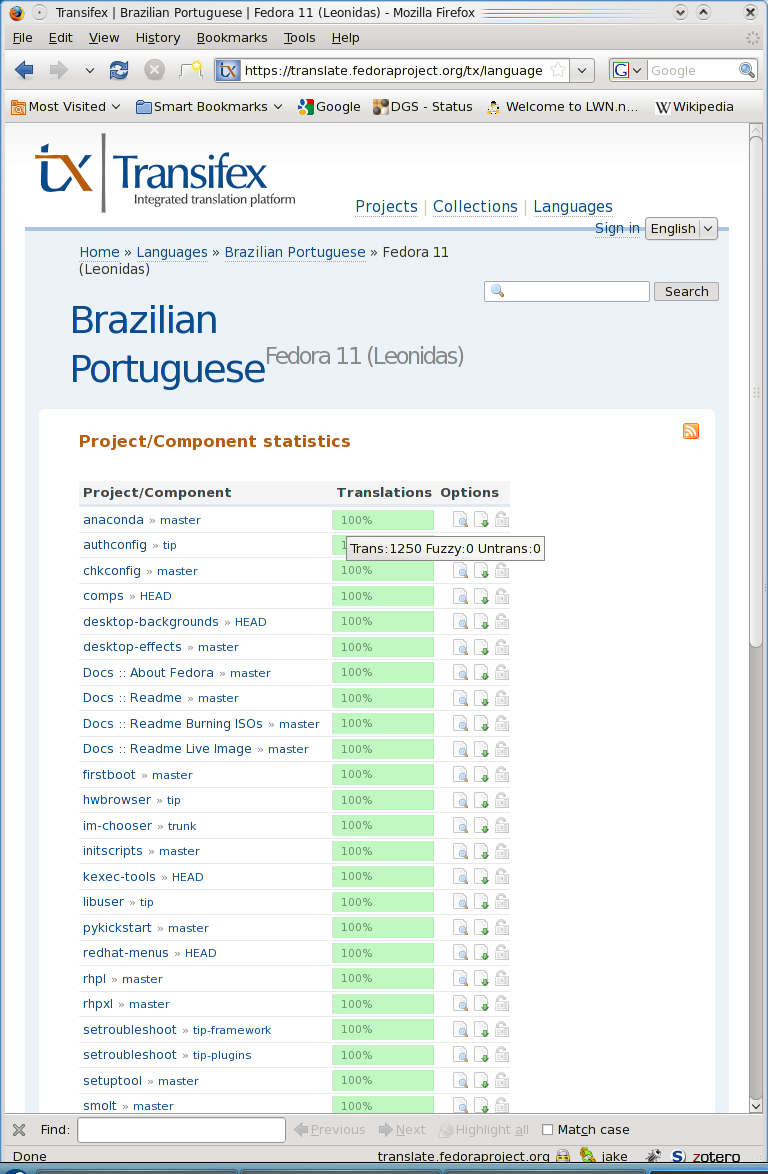768x1174 pixels.
Task: Open the Projects link in Transifex header
Action: [386, 207]
